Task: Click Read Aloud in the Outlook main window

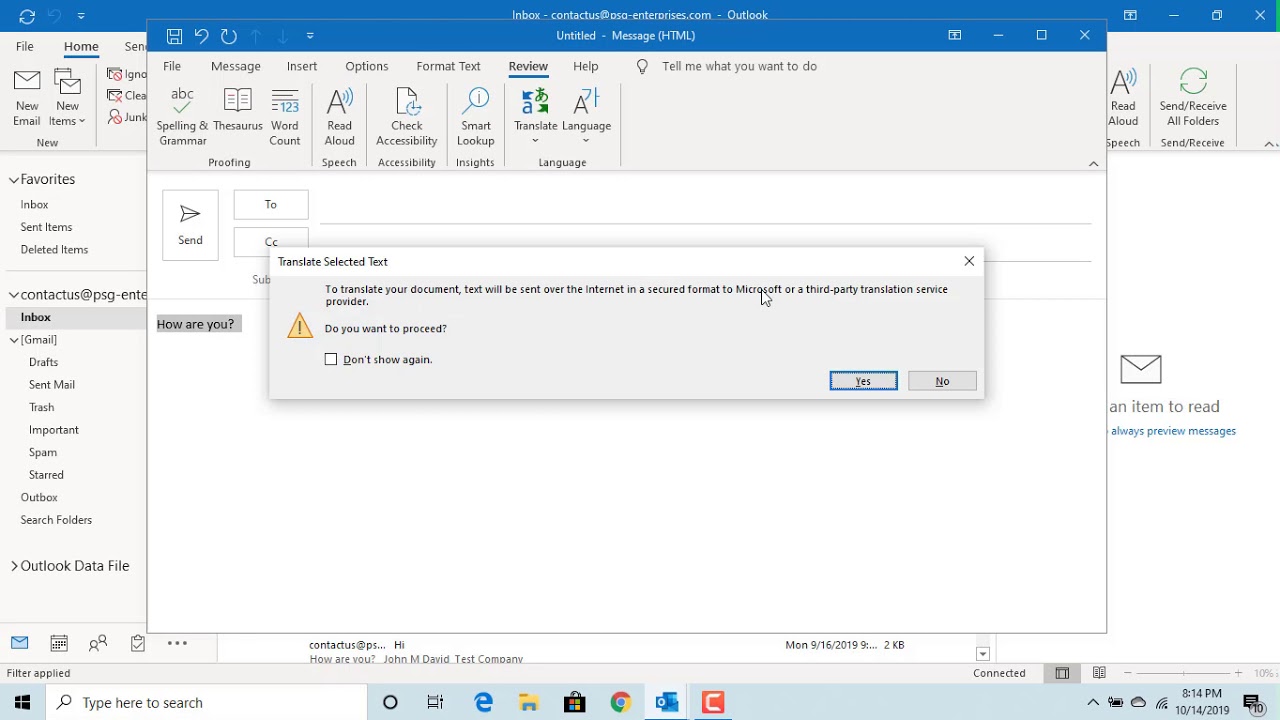Action: [1123, 98]
